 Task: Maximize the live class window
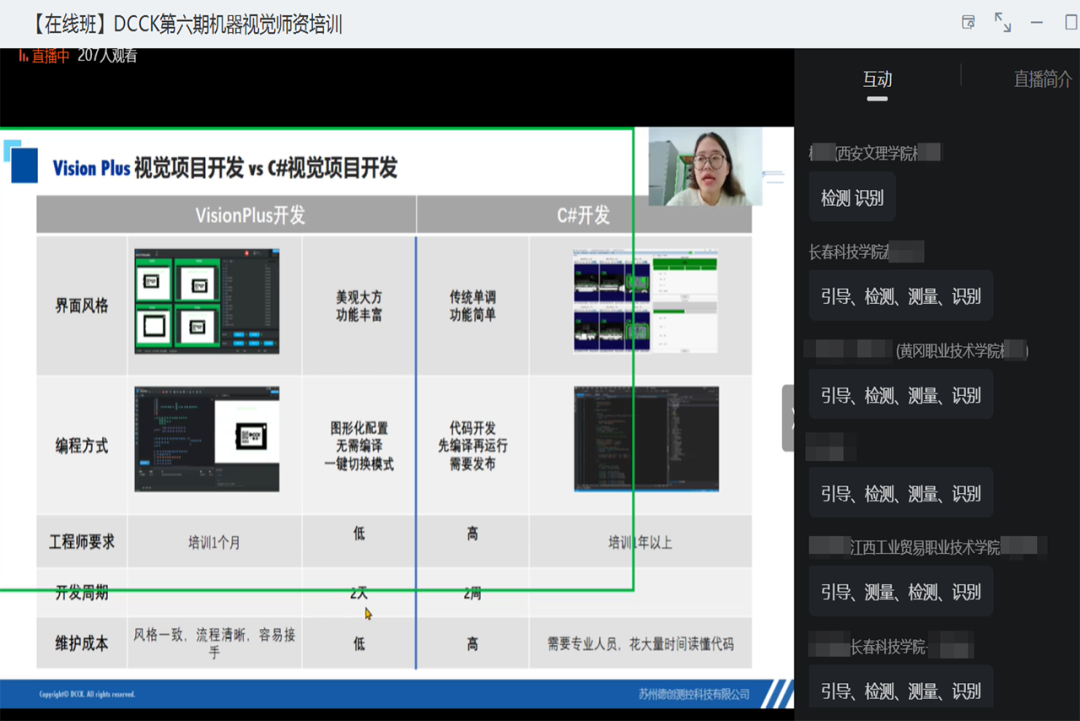(x=1071, y=23)
